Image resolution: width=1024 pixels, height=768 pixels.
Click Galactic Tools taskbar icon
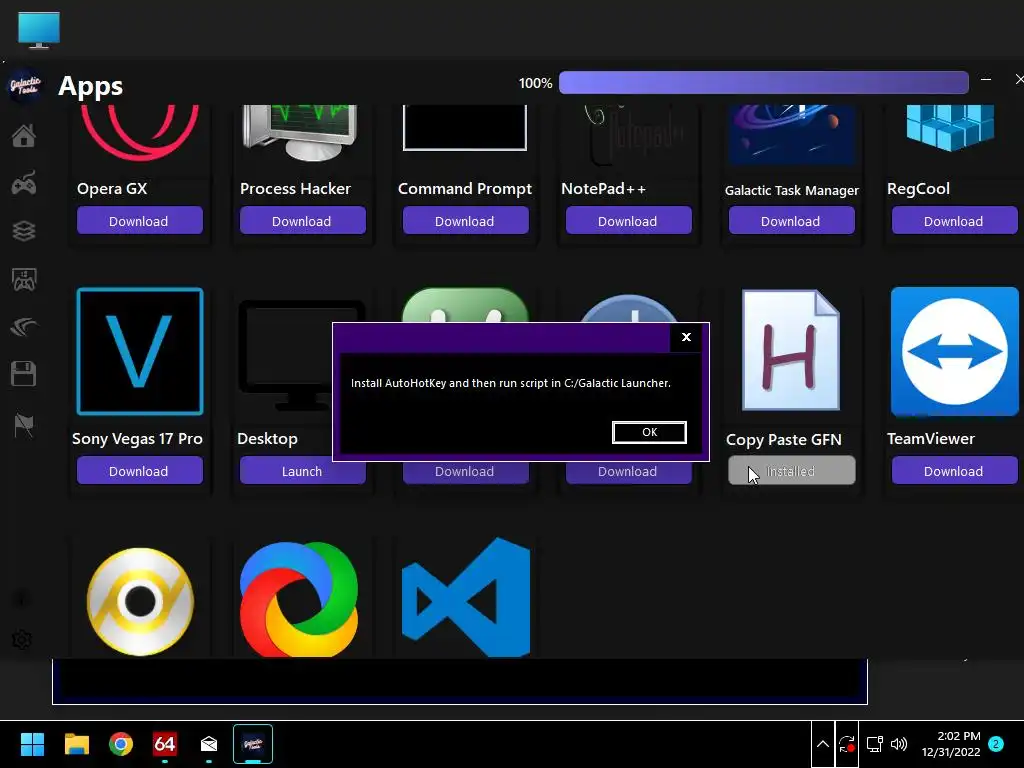click(253, 744)
